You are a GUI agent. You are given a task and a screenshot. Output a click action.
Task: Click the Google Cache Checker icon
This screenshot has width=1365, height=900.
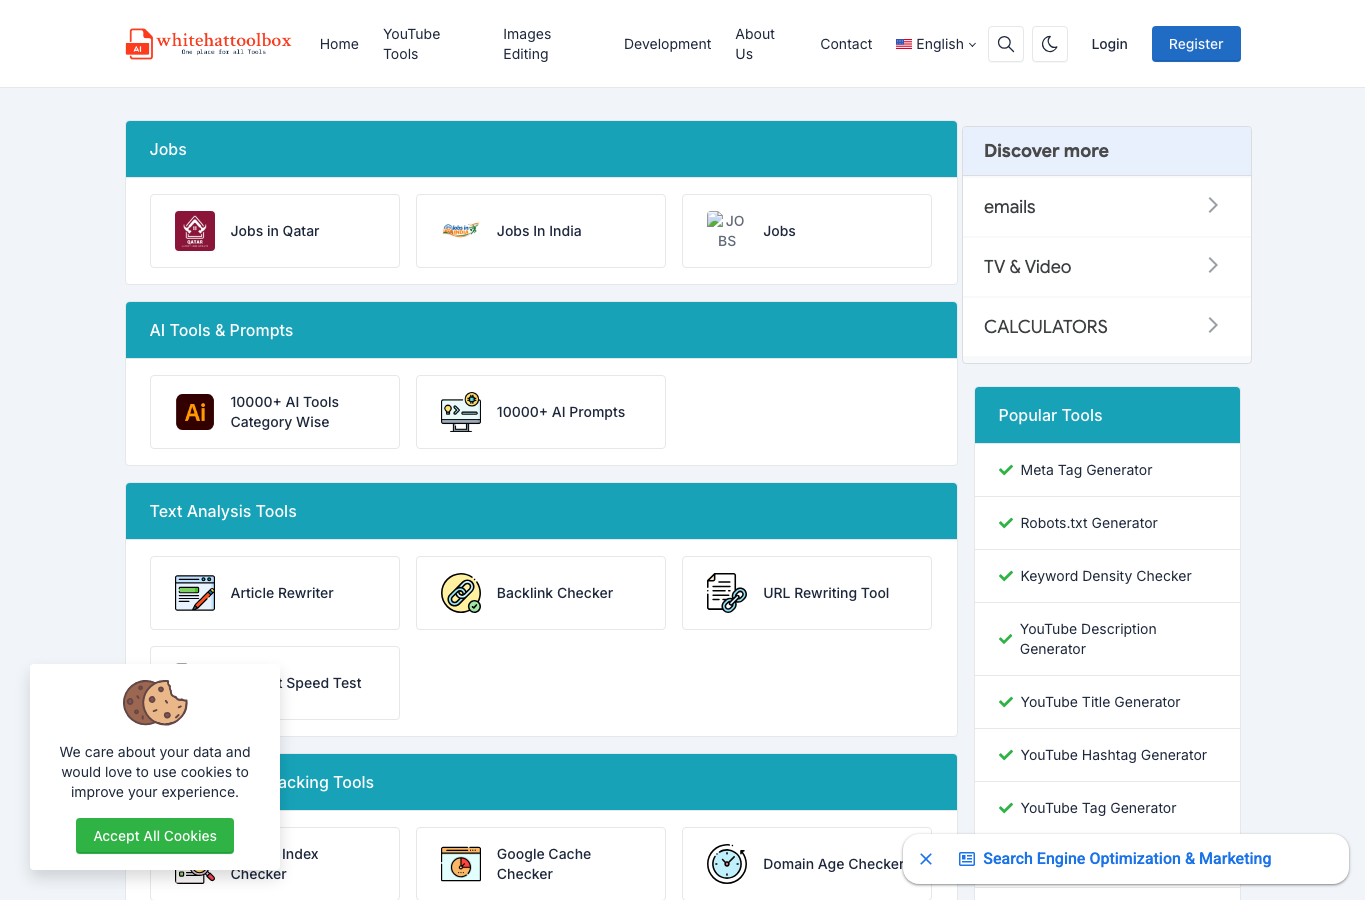click(461, 864)
